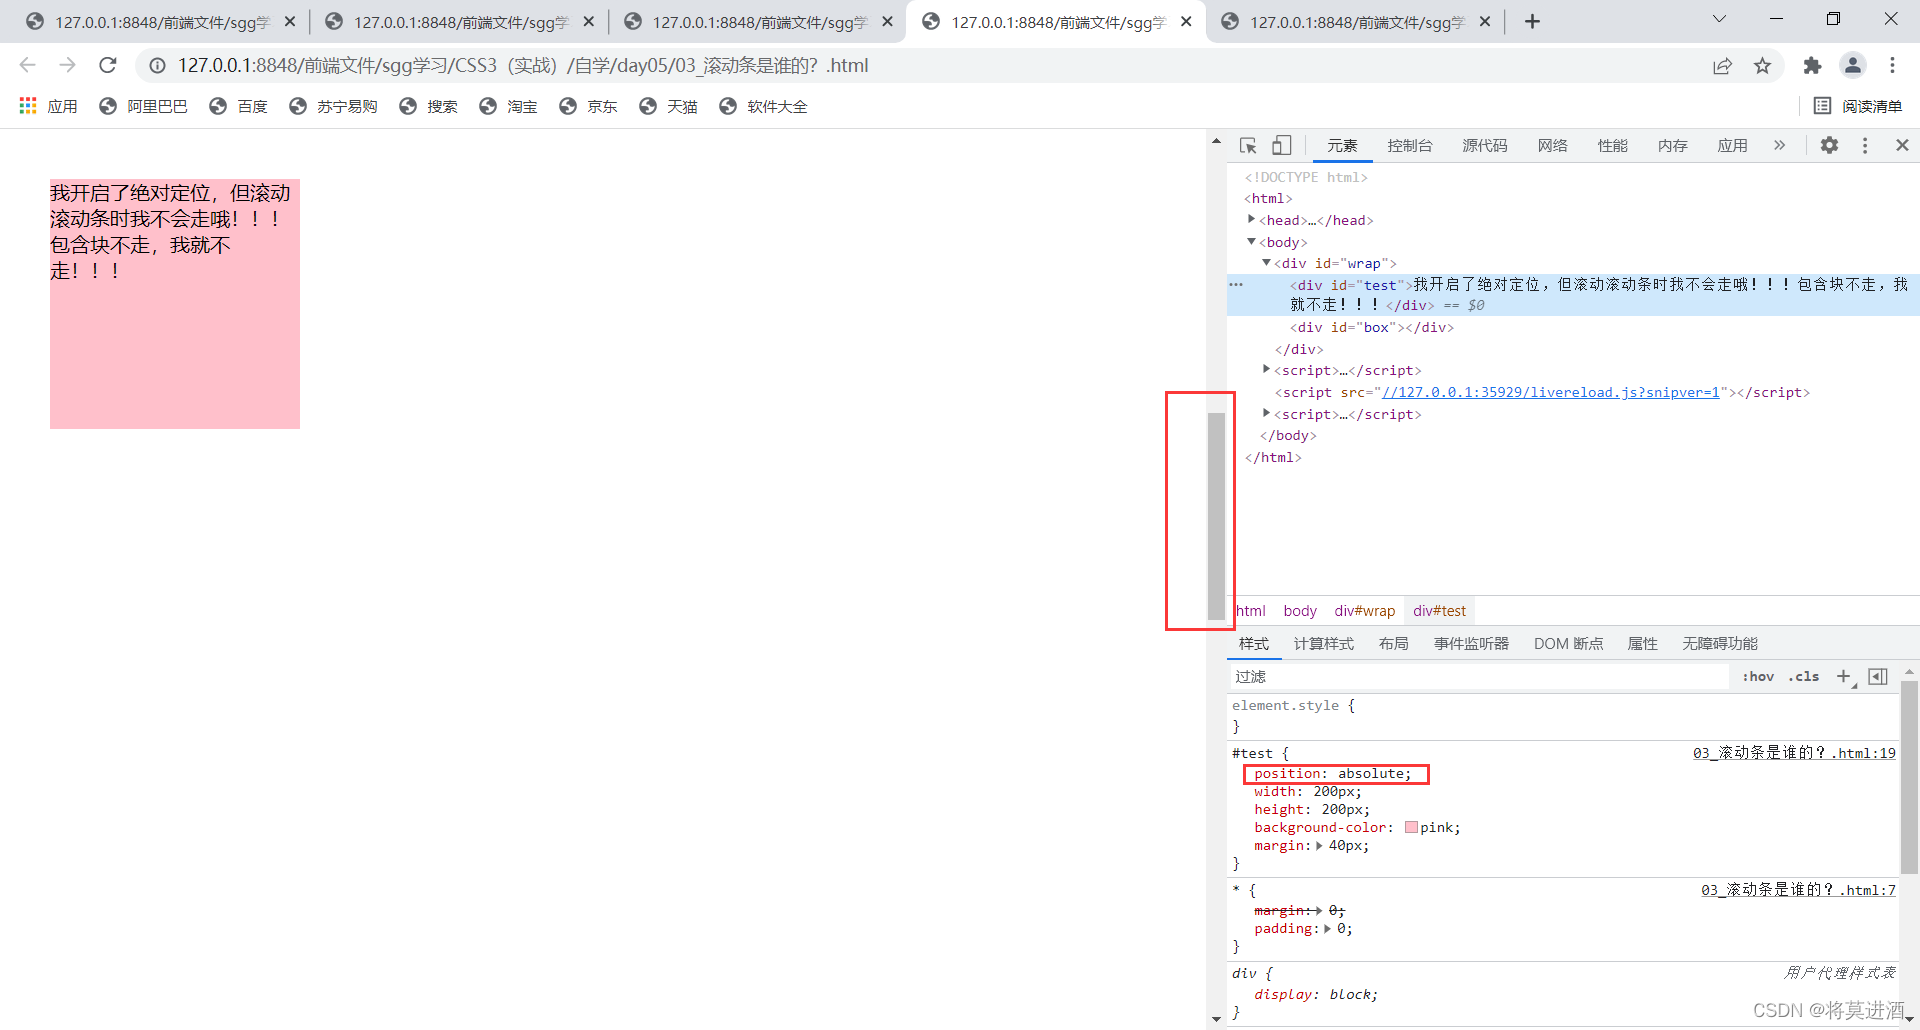Open DevTools customize three-dot menu
This screenshot has height=1030, width=1920.
click(x=1865, y=146)
